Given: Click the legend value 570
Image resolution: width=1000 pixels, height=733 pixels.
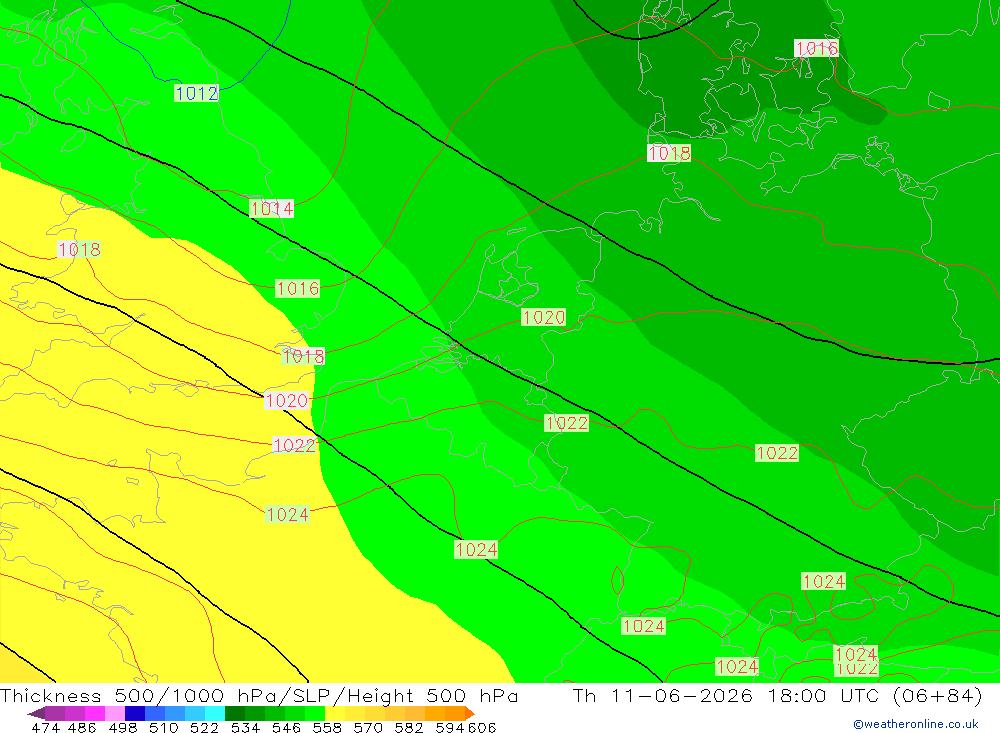Looking at the screenshot, I should tap(367, 727).
